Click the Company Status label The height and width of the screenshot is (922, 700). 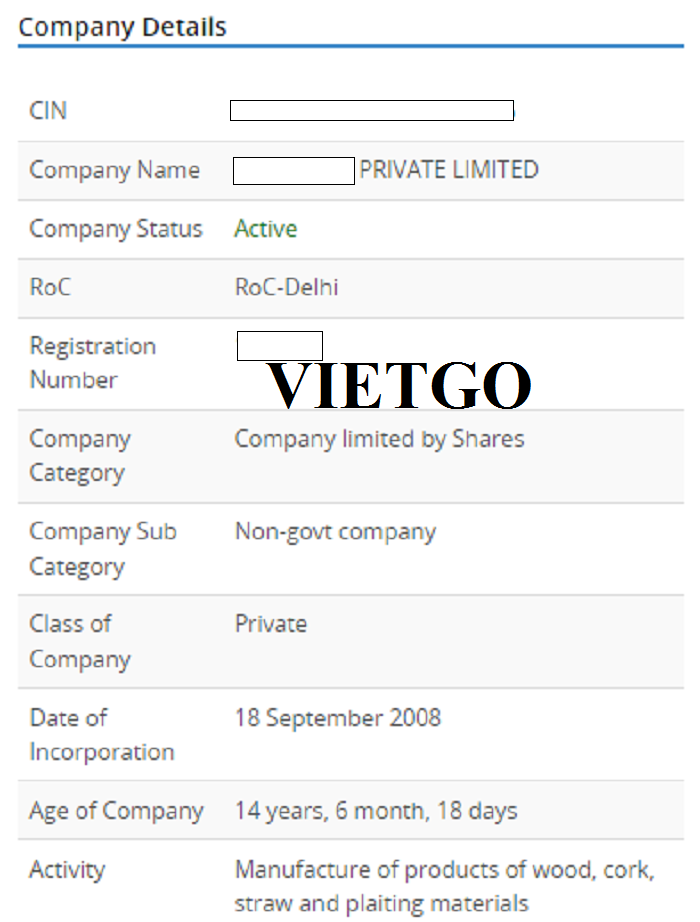point(116,229)
